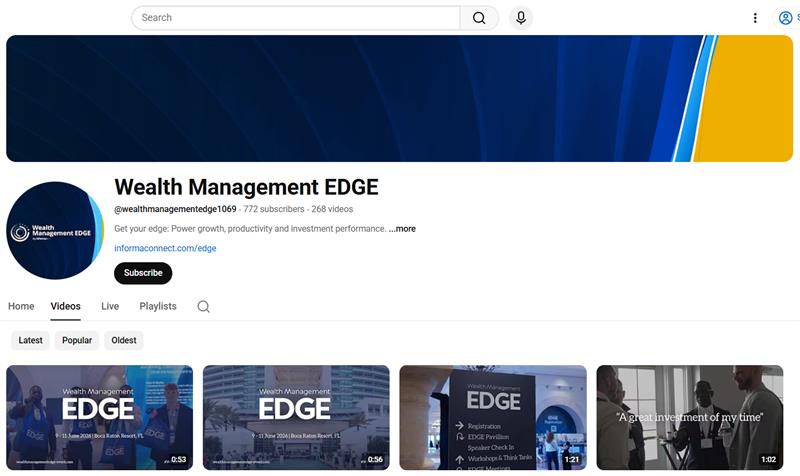Open the informaconnect.com/edge link

(165, 248)
